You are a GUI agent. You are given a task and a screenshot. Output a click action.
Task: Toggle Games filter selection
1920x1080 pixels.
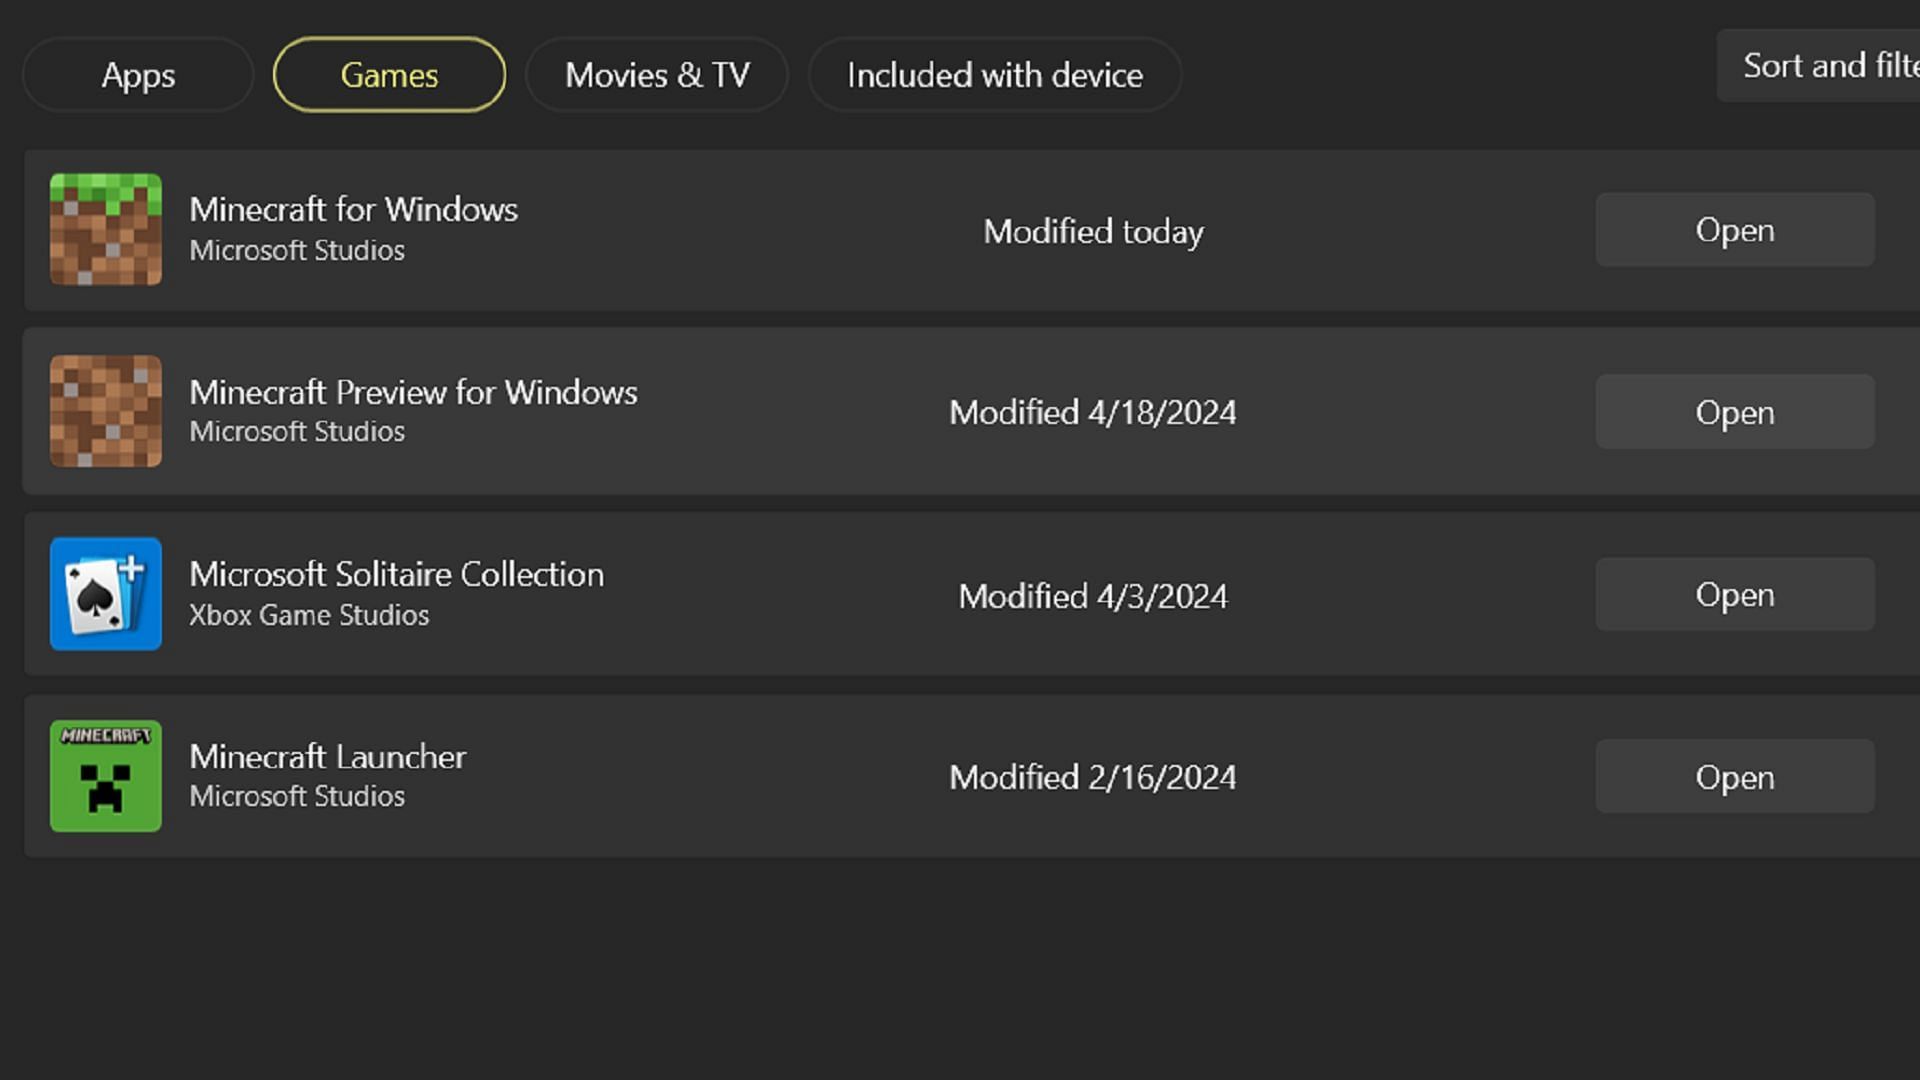(x=390, y=75)
